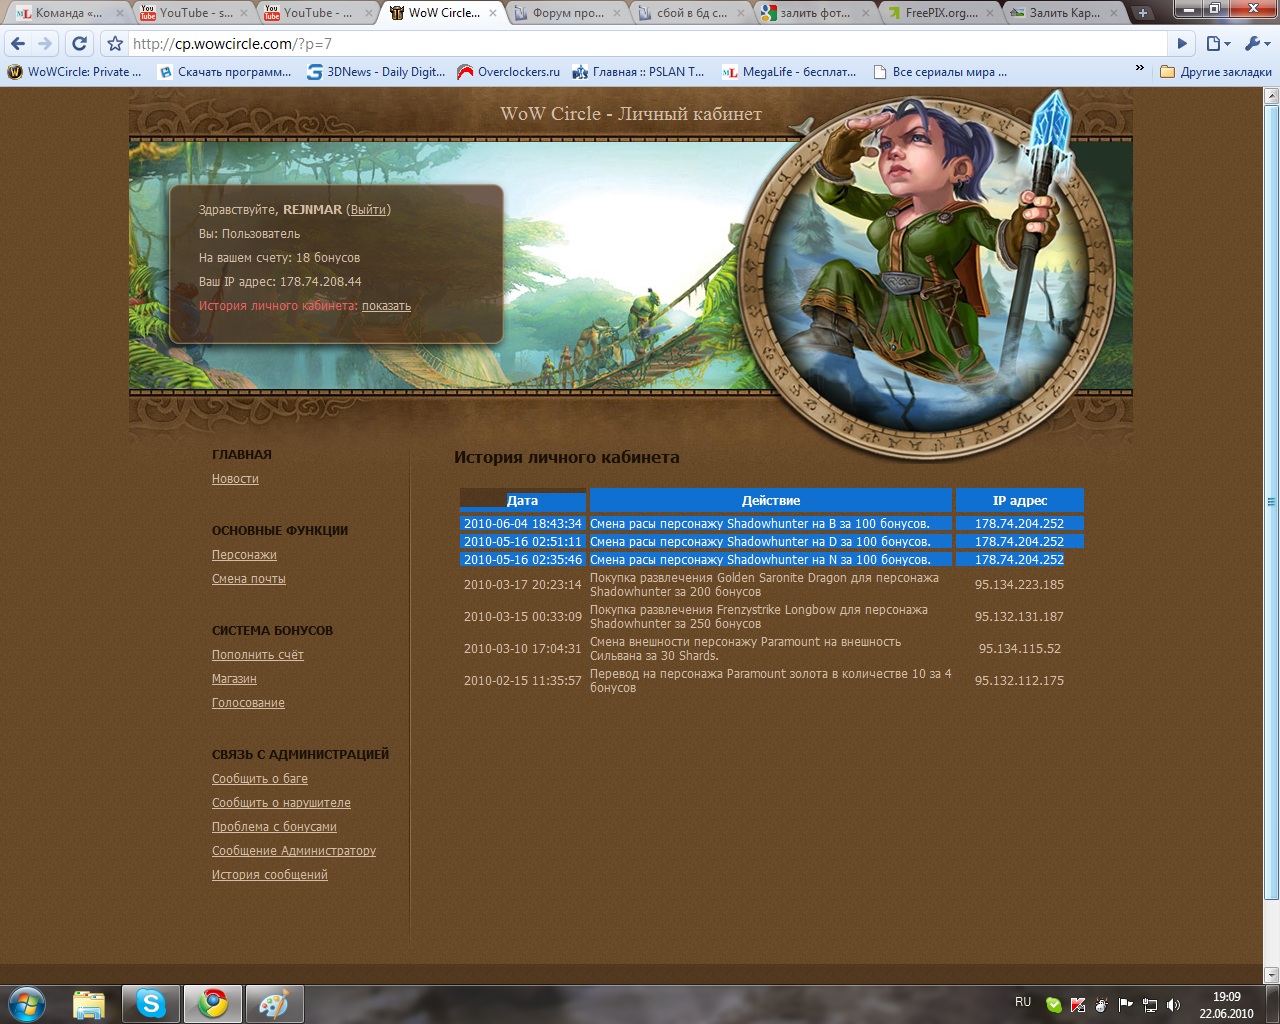This screenshot has width=1280, height=1024.
Task: Click the Действие column header
Action: coord(771,500)
